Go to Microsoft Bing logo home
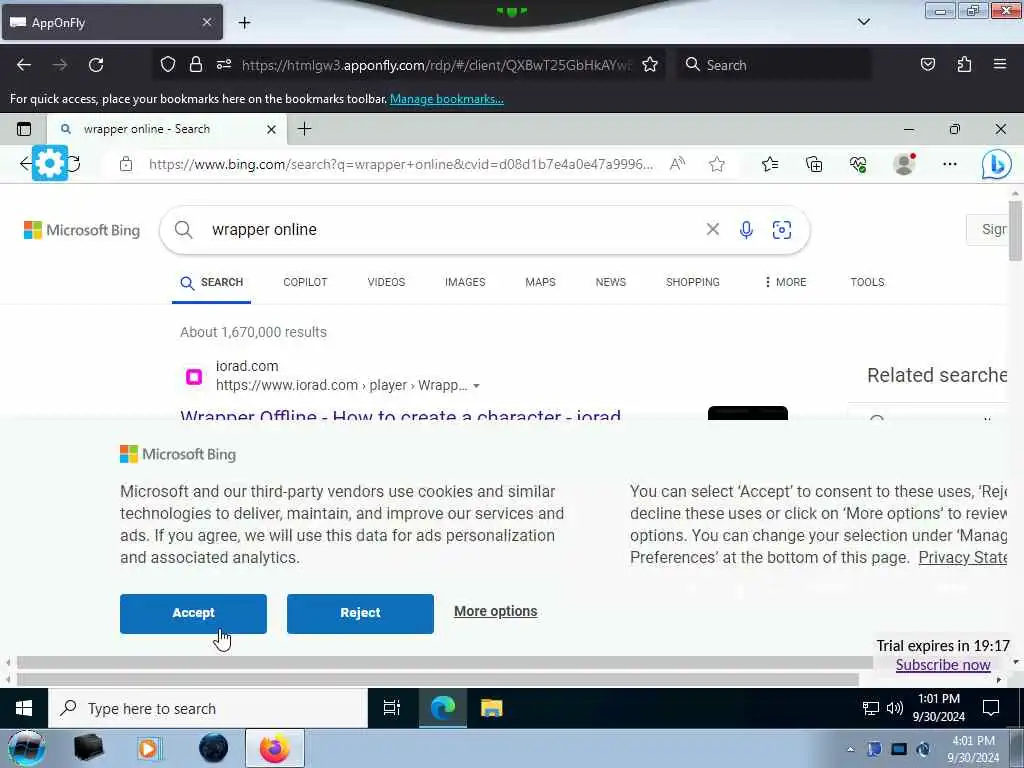The width and height of the screenshot is (1024, 768). 82,230
